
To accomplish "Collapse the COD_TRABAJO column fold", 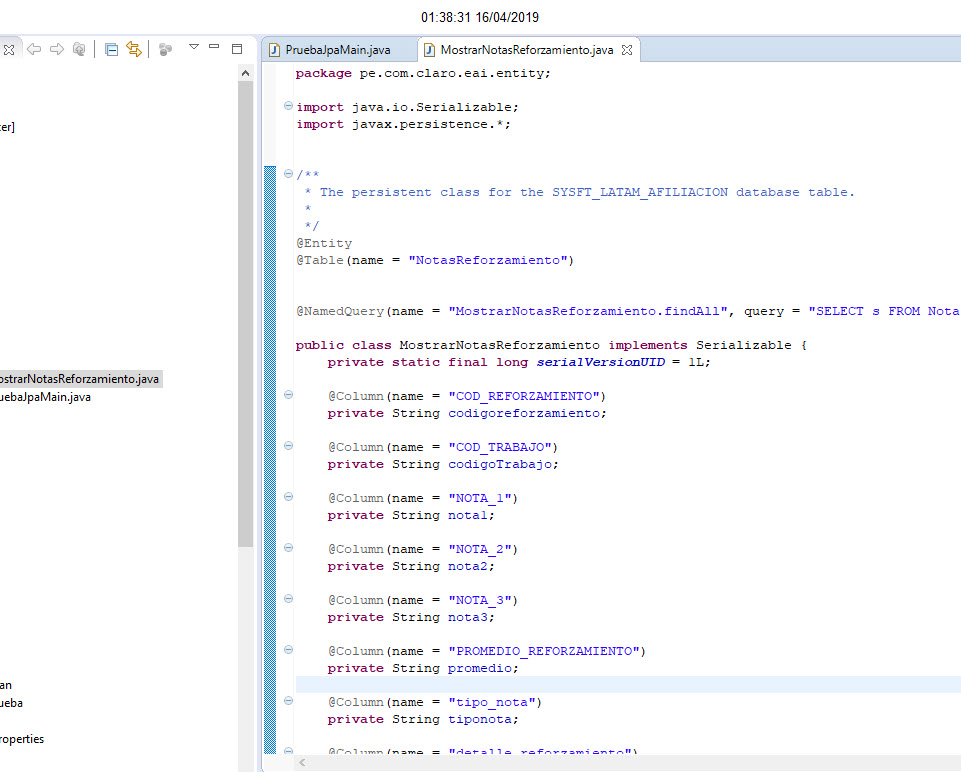I will (286, 446).
